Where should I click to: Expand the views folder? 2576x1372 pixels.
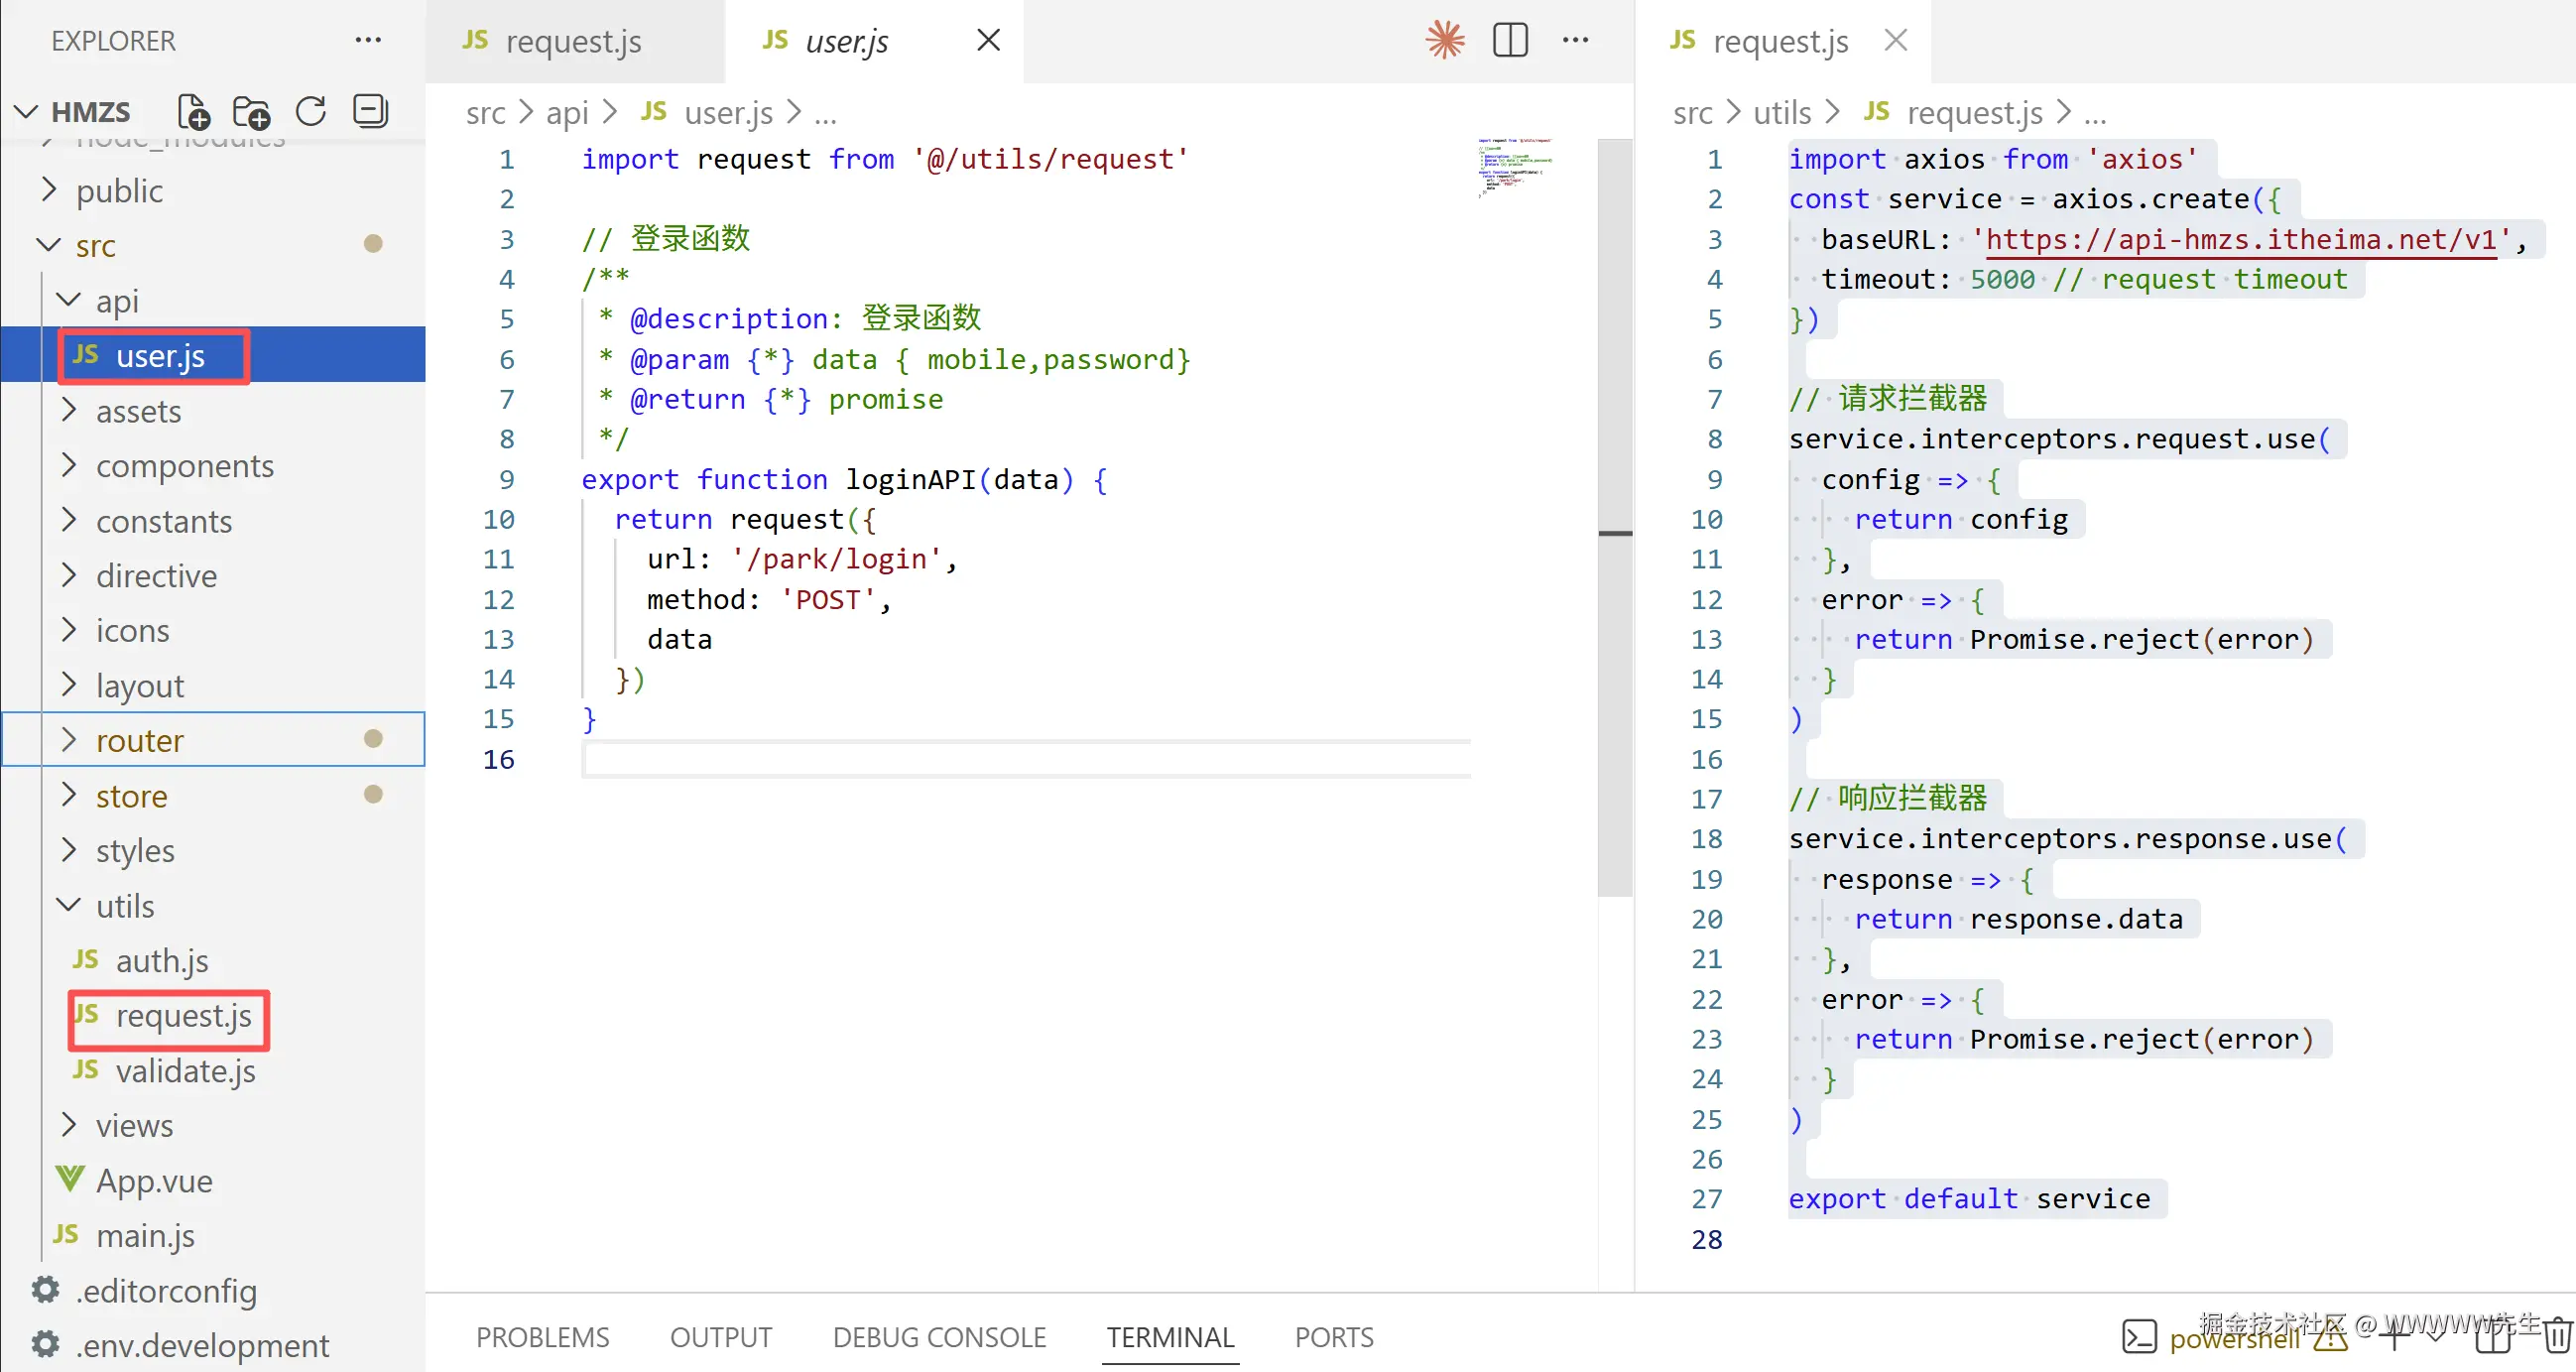click(68, 1125)
